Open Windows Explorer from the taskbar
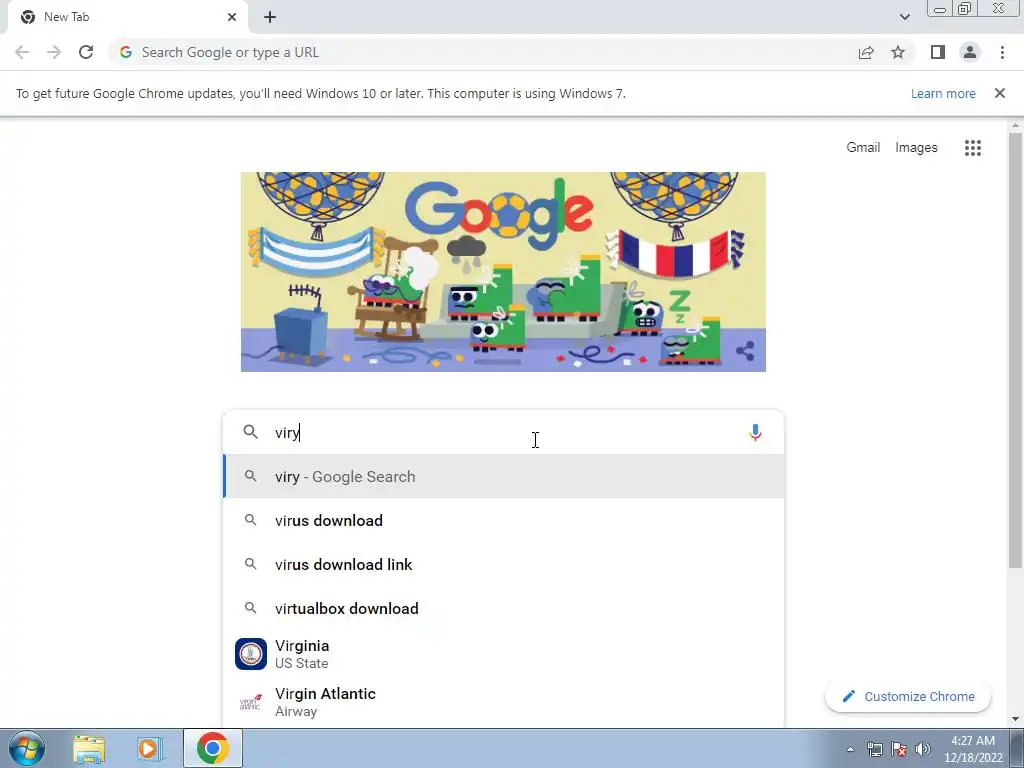 coord(89,749)
